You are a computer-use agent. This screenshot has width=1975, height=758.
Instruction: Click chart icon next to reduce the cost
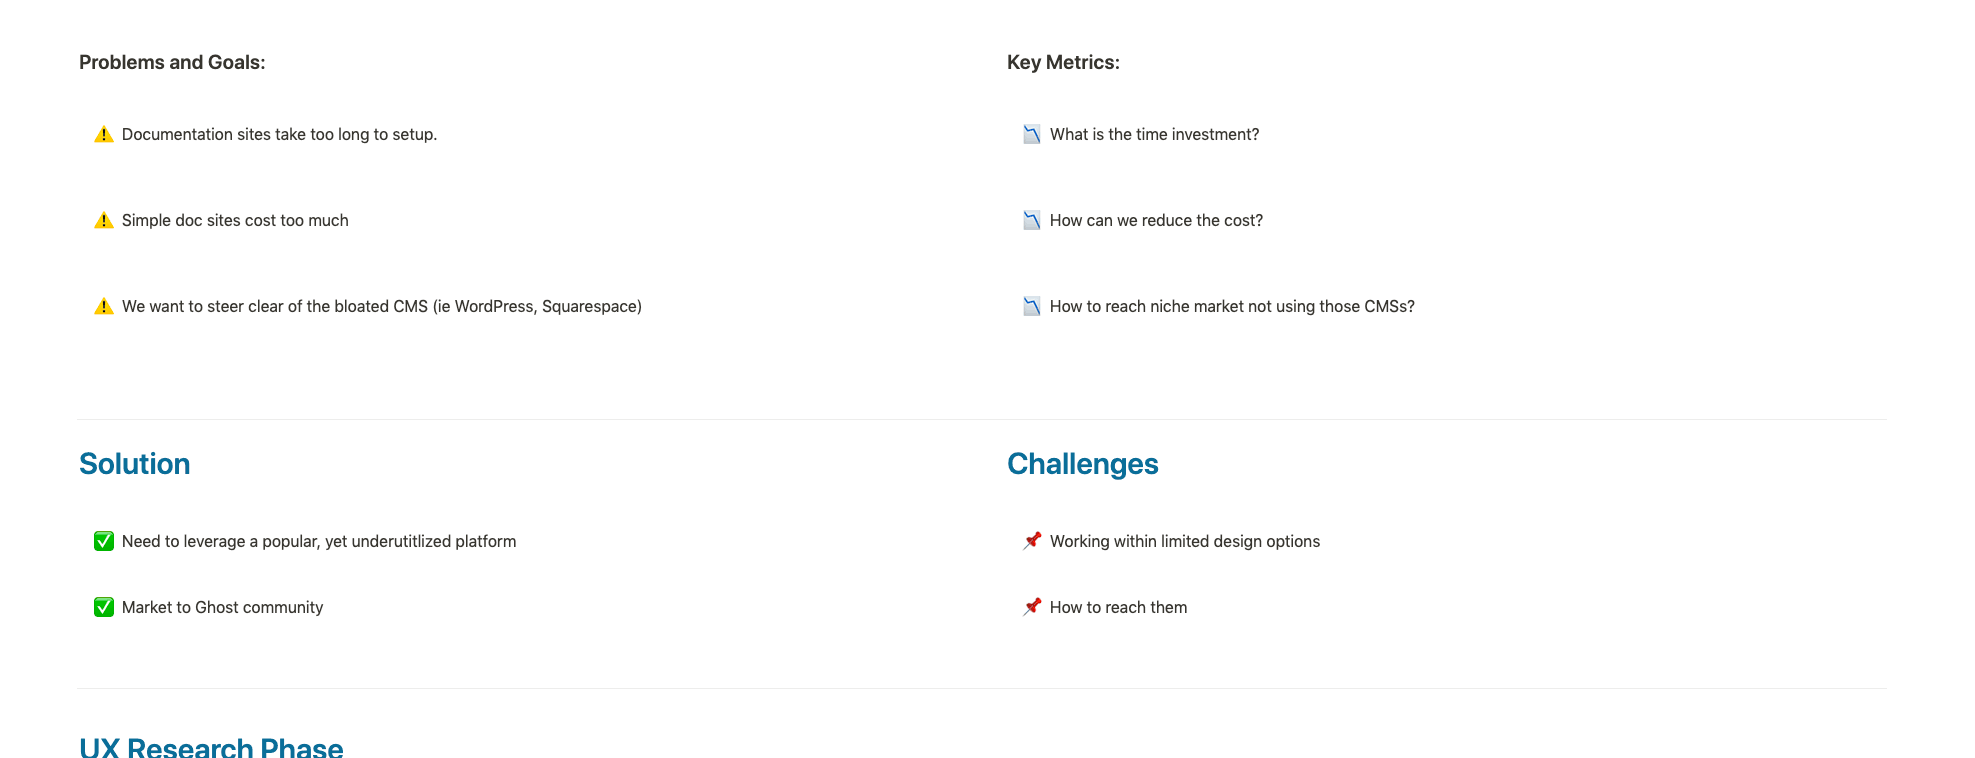(x=1031, y=220)
